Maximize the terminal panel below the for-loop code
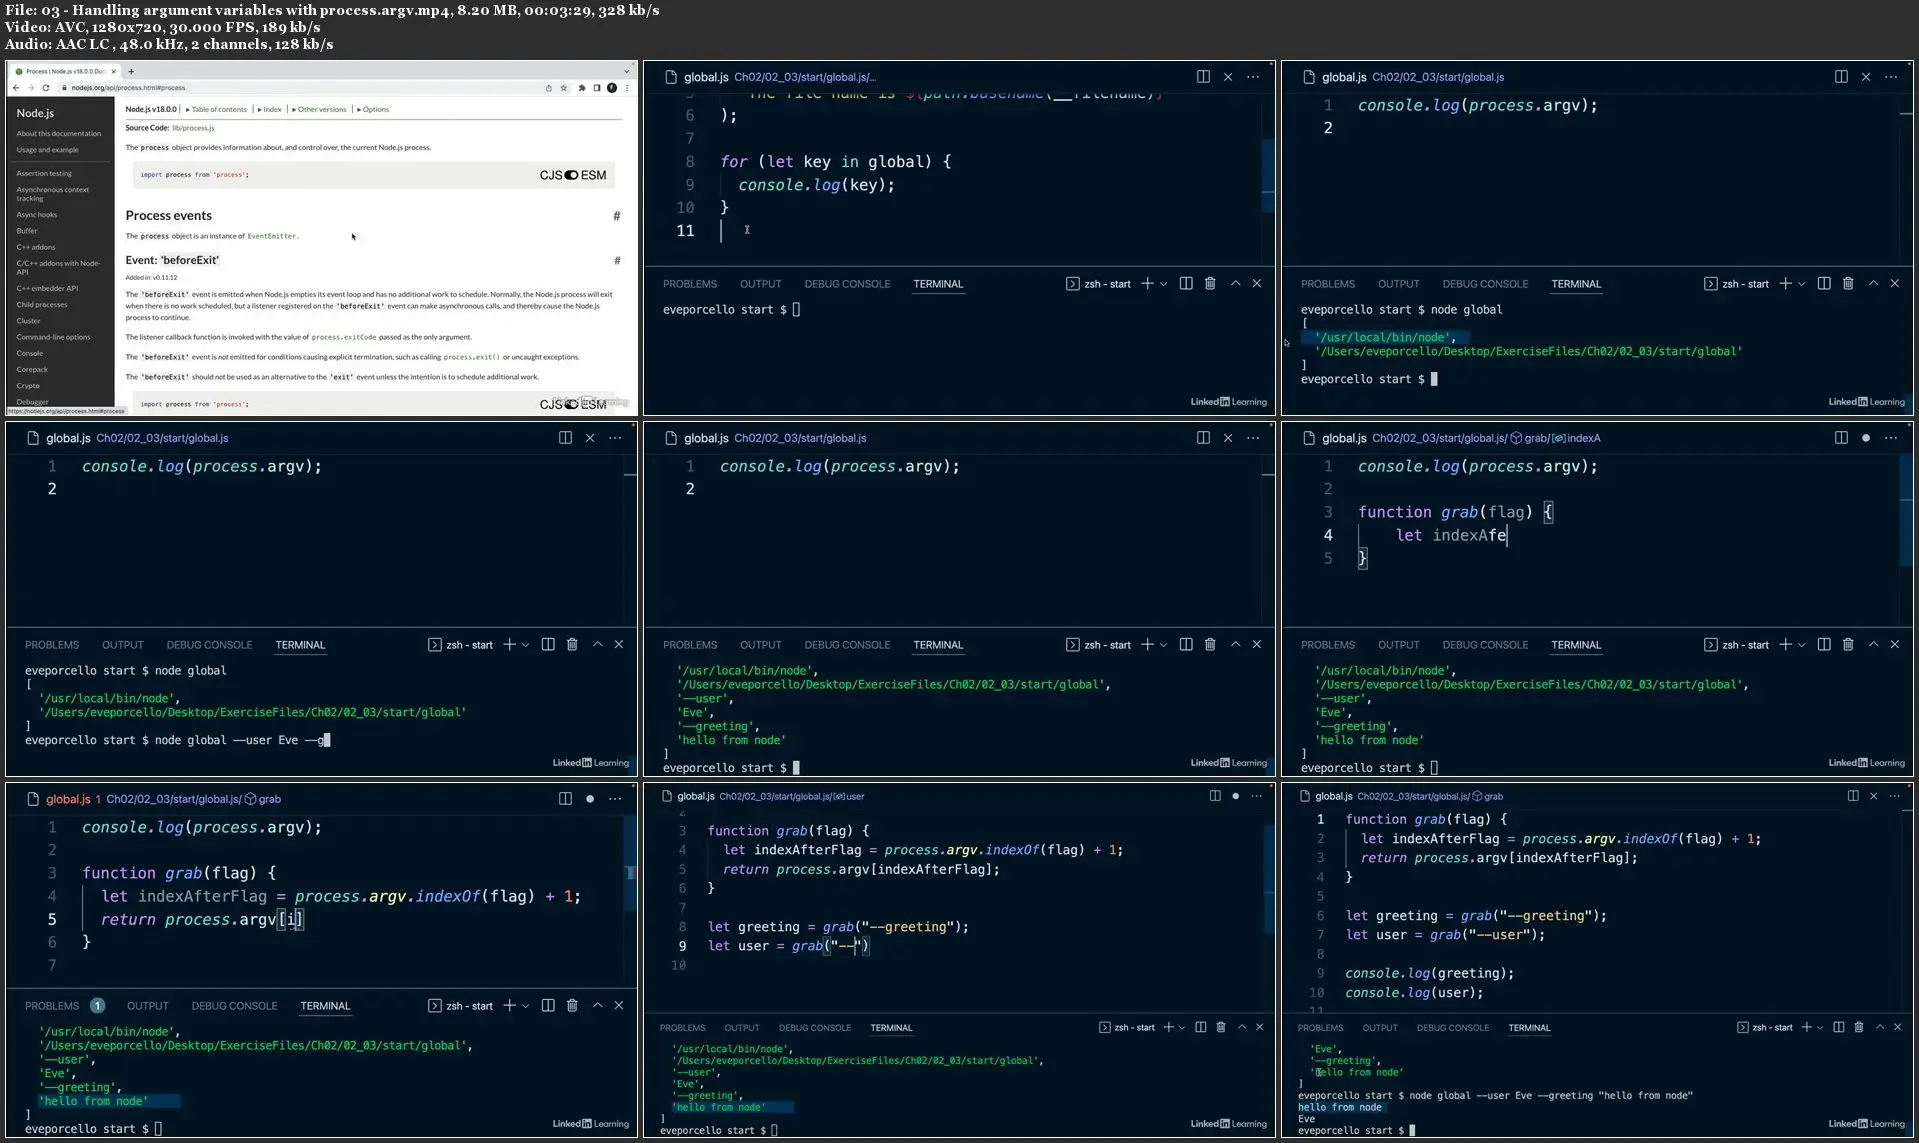Image resolution: width=1919 pixels, height=1143 pixels. pos(1235,284)
